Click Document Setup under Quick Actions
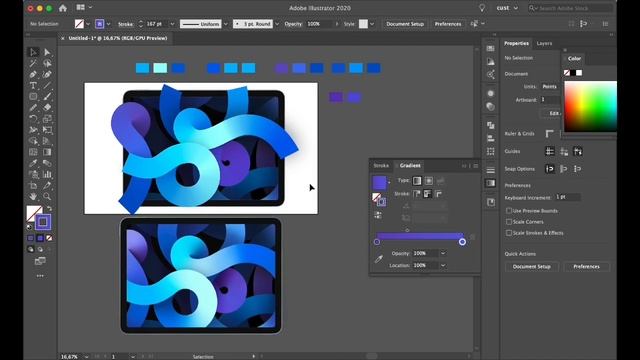The width and height of the screenshot is (640, 360). [532, 267]
